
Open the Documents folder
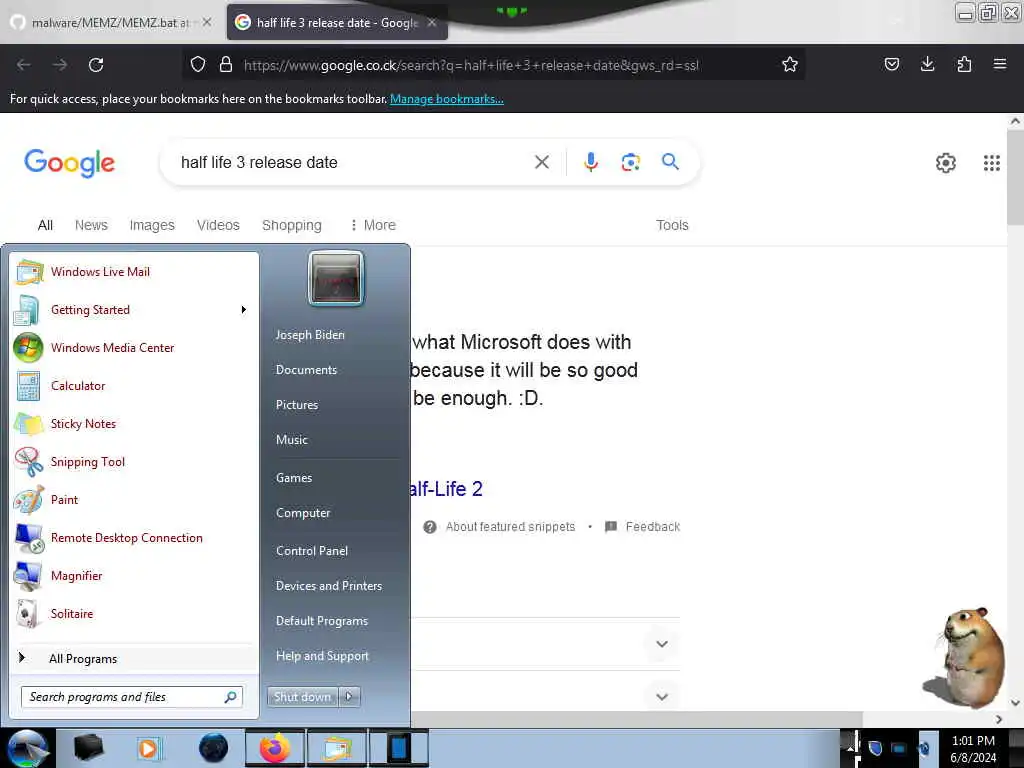point(306,370)
